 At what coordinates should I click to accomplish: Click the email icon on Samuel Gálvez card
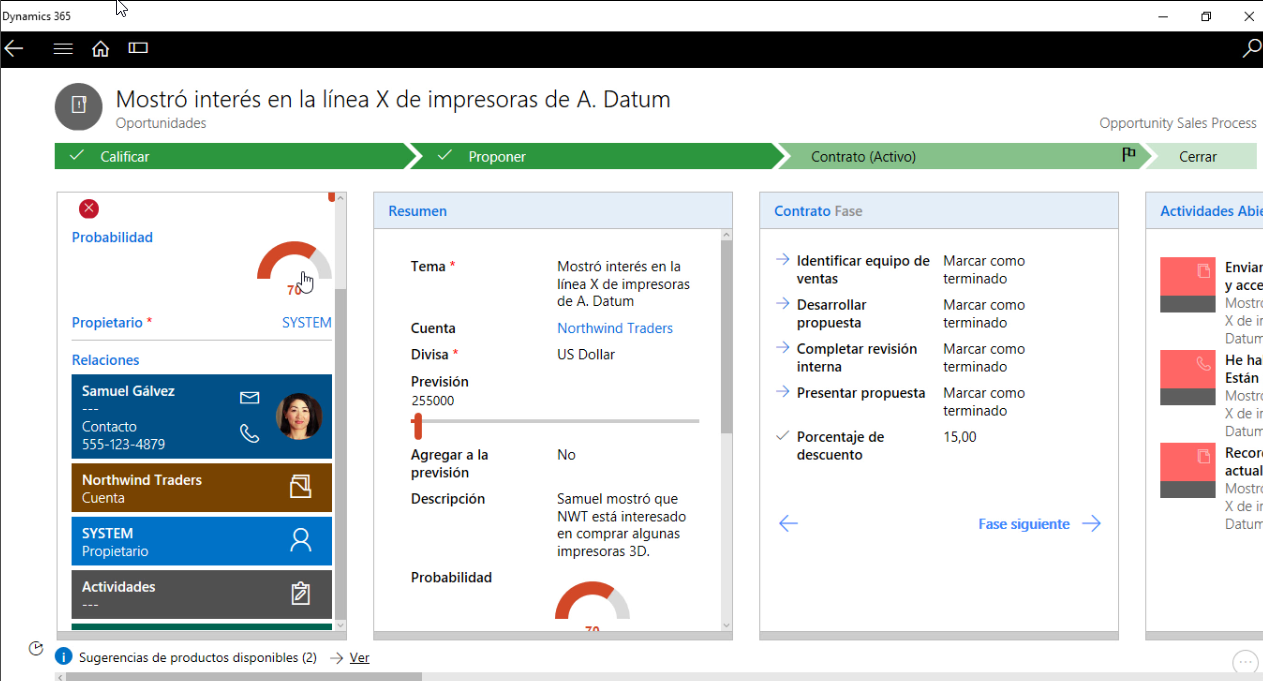click(250, 398)
